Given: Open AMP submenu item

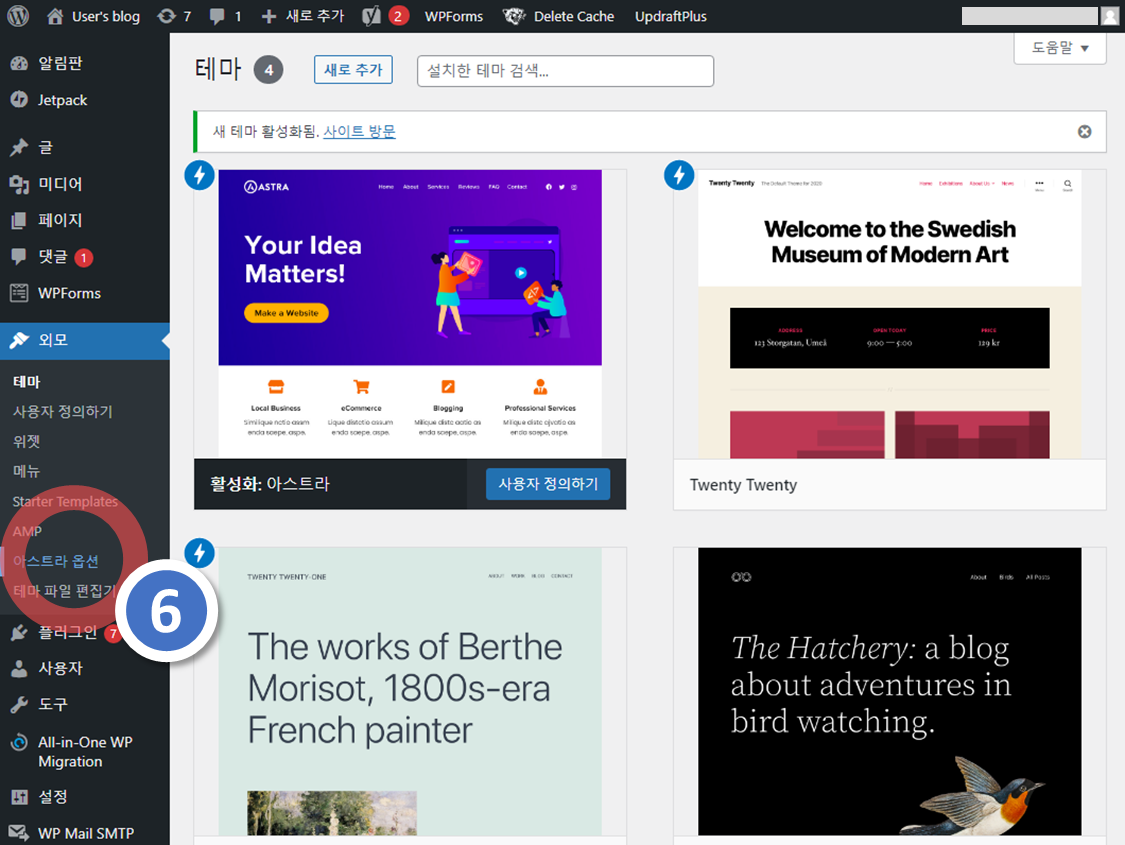Looking at the screenshot, I should [x=27, y=532].
